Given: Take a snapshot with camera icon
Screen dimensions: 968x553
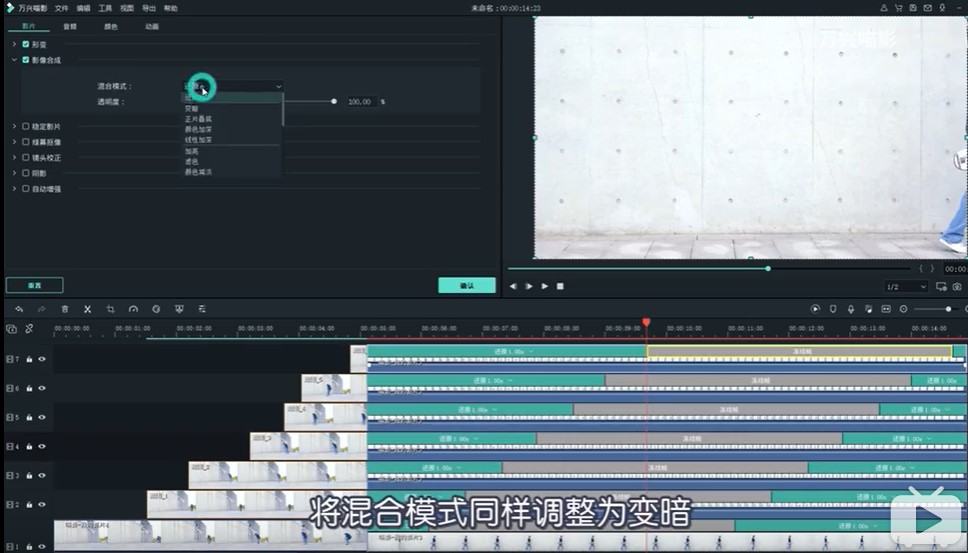Looking at the screenshot, I should 957,286.
